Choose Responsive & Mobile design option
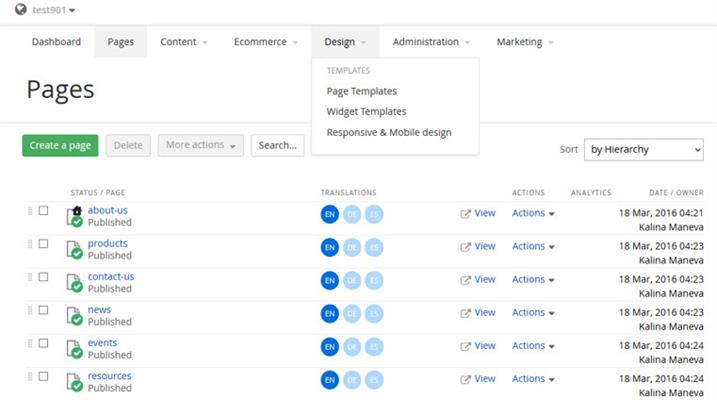 click(x=388, y=132)
